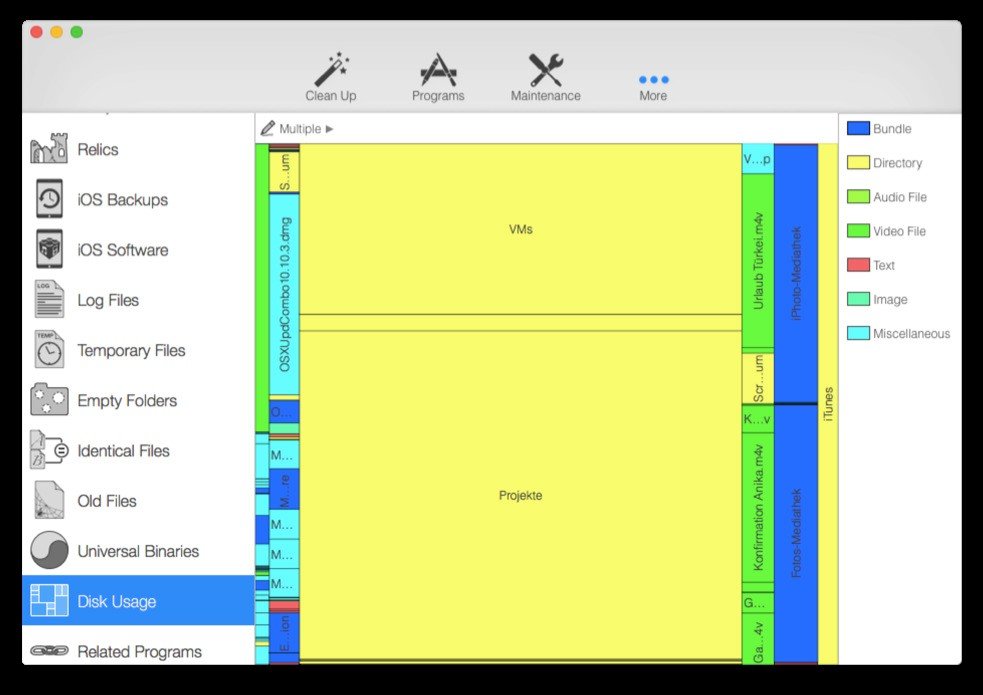The height and width of the screenshot is (695, 983).
Task: Select the Disk Usage treemap icon
Action: click(49, 600)
